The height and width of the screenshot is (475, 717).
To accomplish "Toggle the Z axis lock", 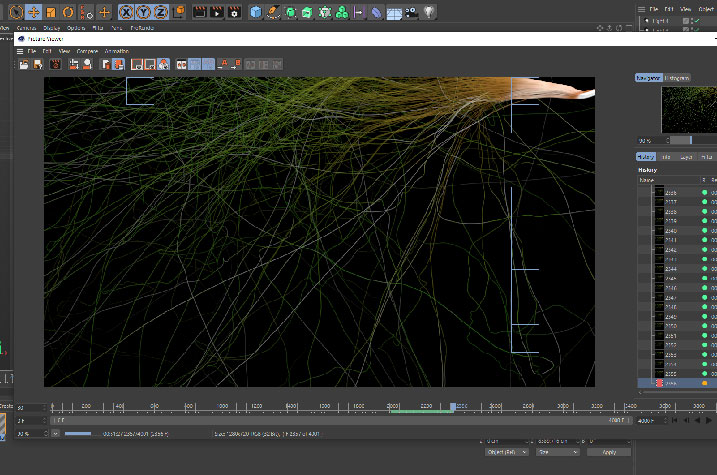I will click(x=163, y=13).
